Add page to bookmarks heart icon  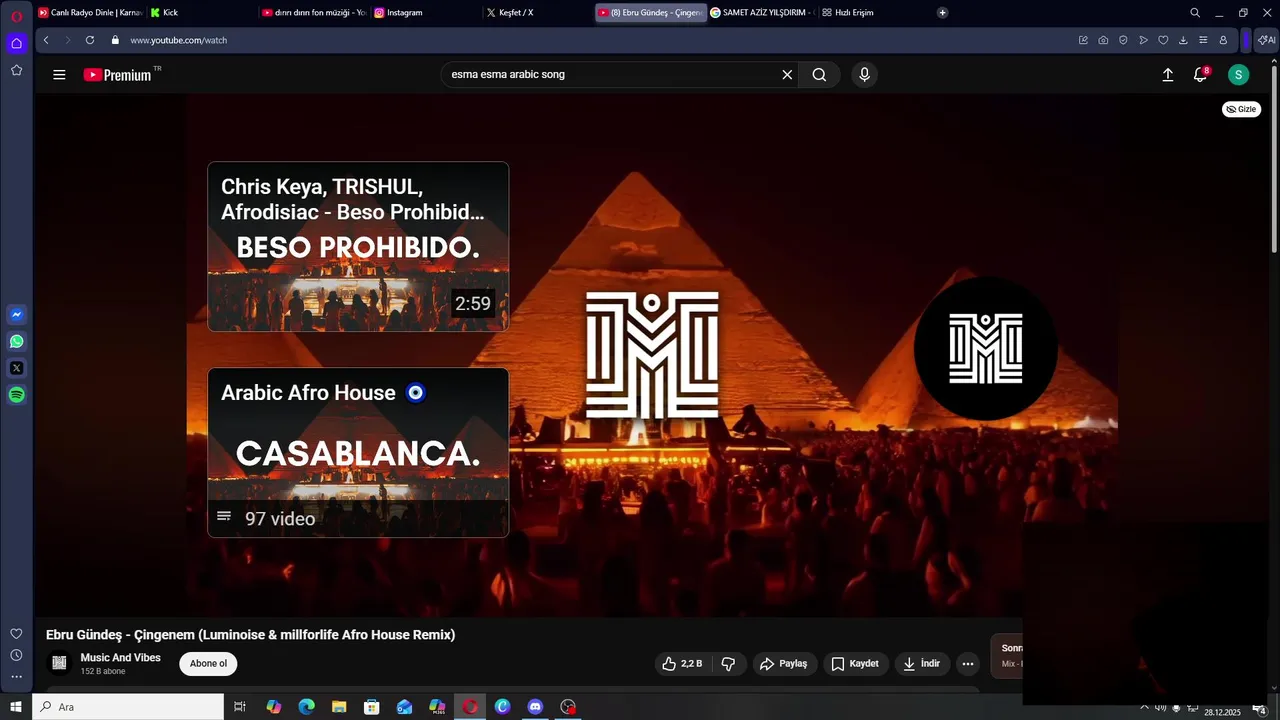(1163, 40)
